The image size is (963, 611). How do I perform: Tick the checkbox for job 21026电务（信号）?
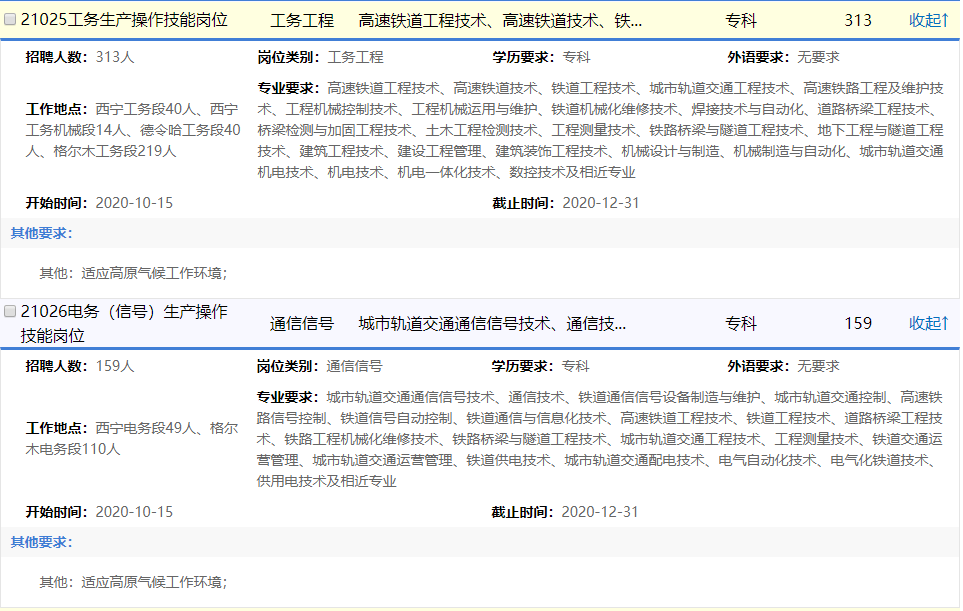[x=10, y=312]
